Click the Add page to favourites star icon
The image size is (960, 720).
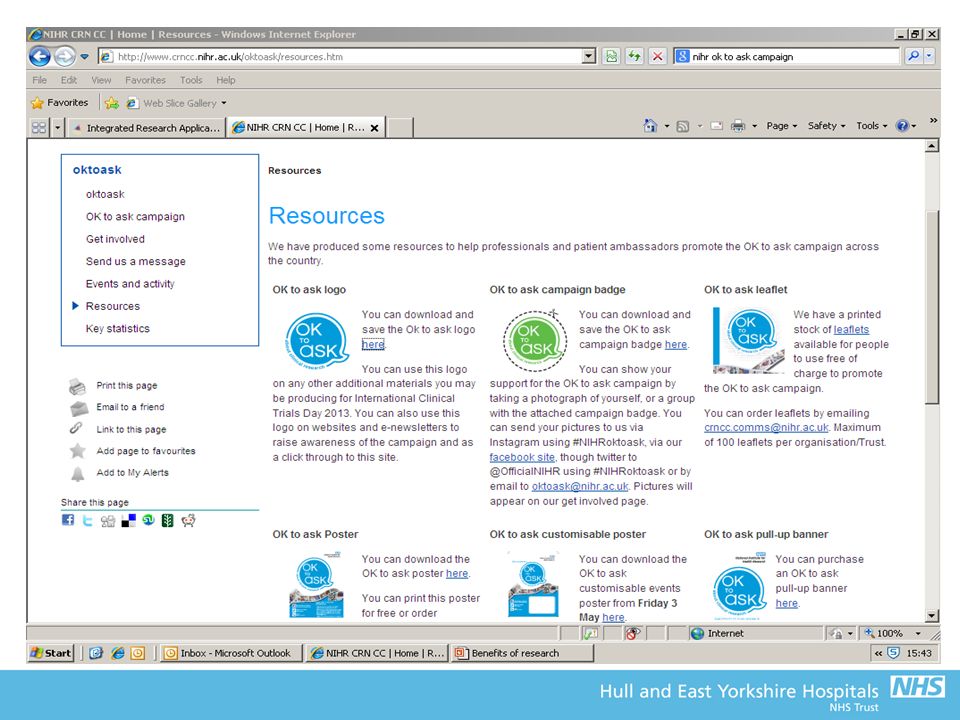tap(78, 451)
